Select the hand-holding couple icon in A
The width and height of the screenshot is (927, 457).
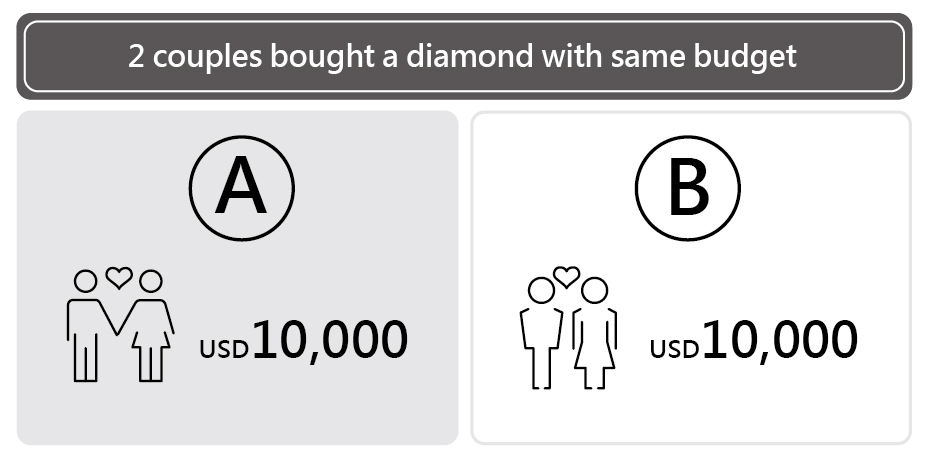point(120,324)
